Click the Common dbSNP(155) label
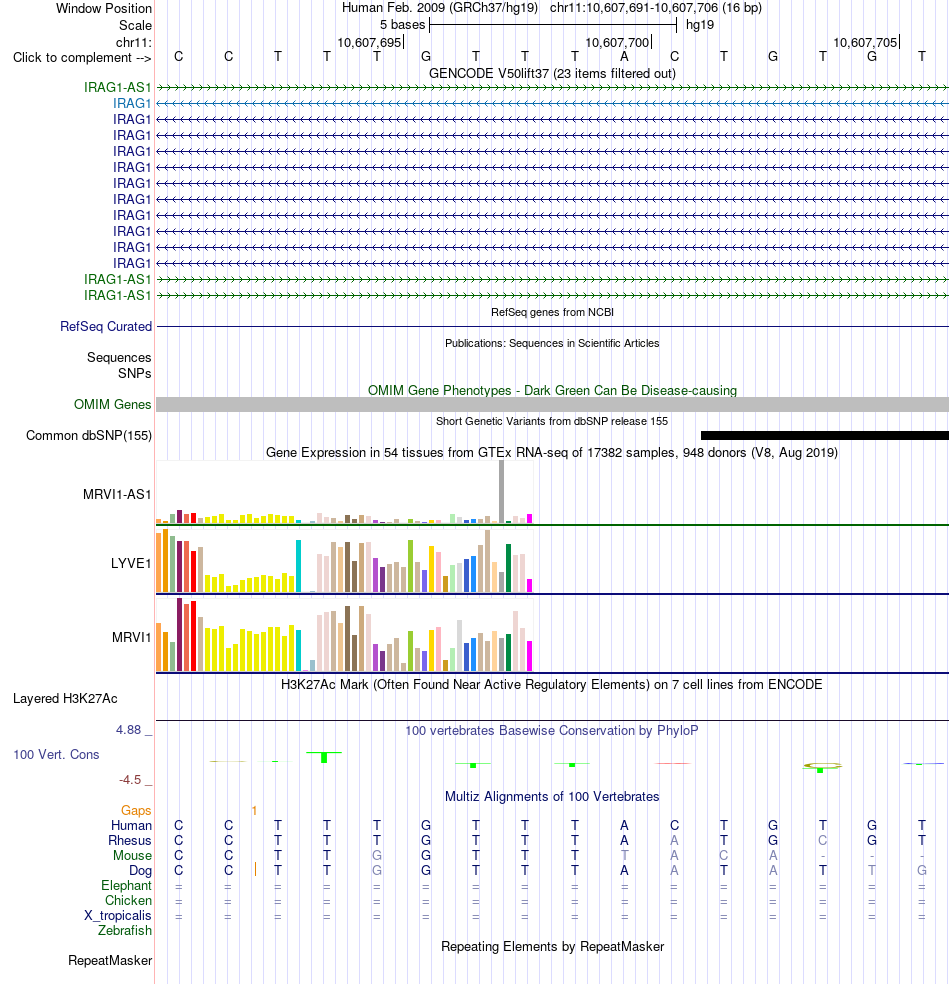This screenshot has height=984, width=950. [x=89, y=436]
